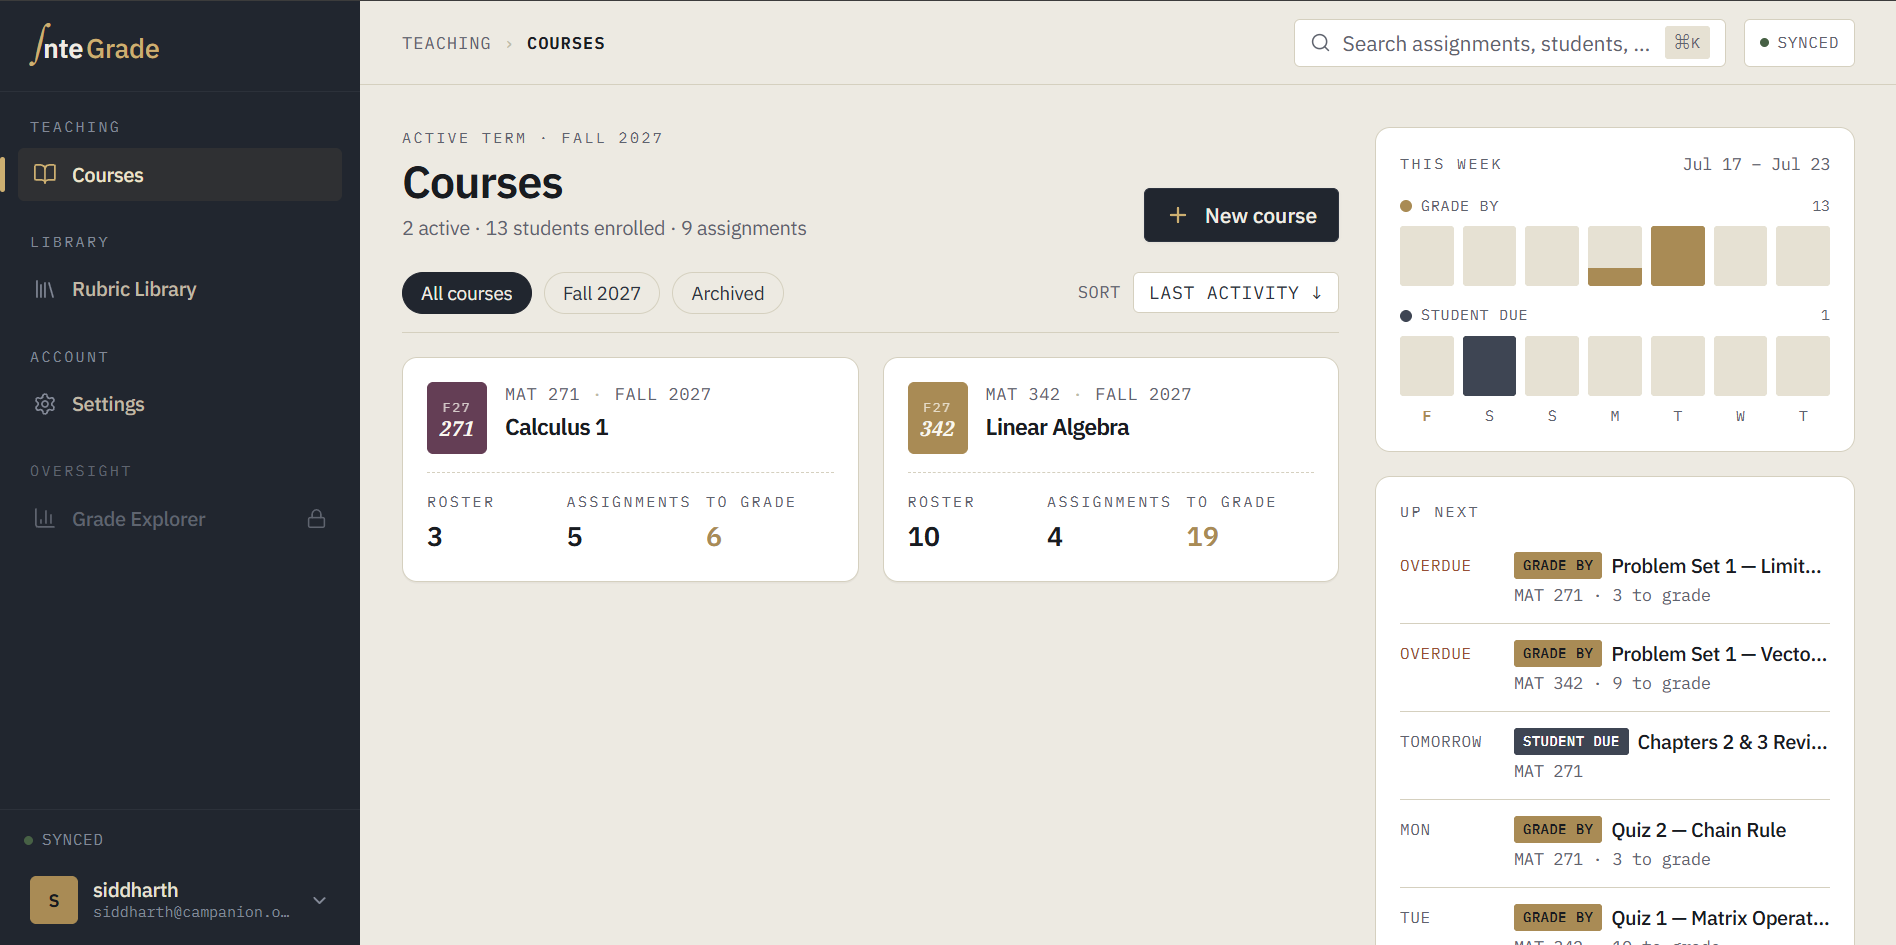The height and width of the screenshot is (945, 1896).
Task: Click the Calculus 1 assignments count 5
Action: [x=575, y=537]
